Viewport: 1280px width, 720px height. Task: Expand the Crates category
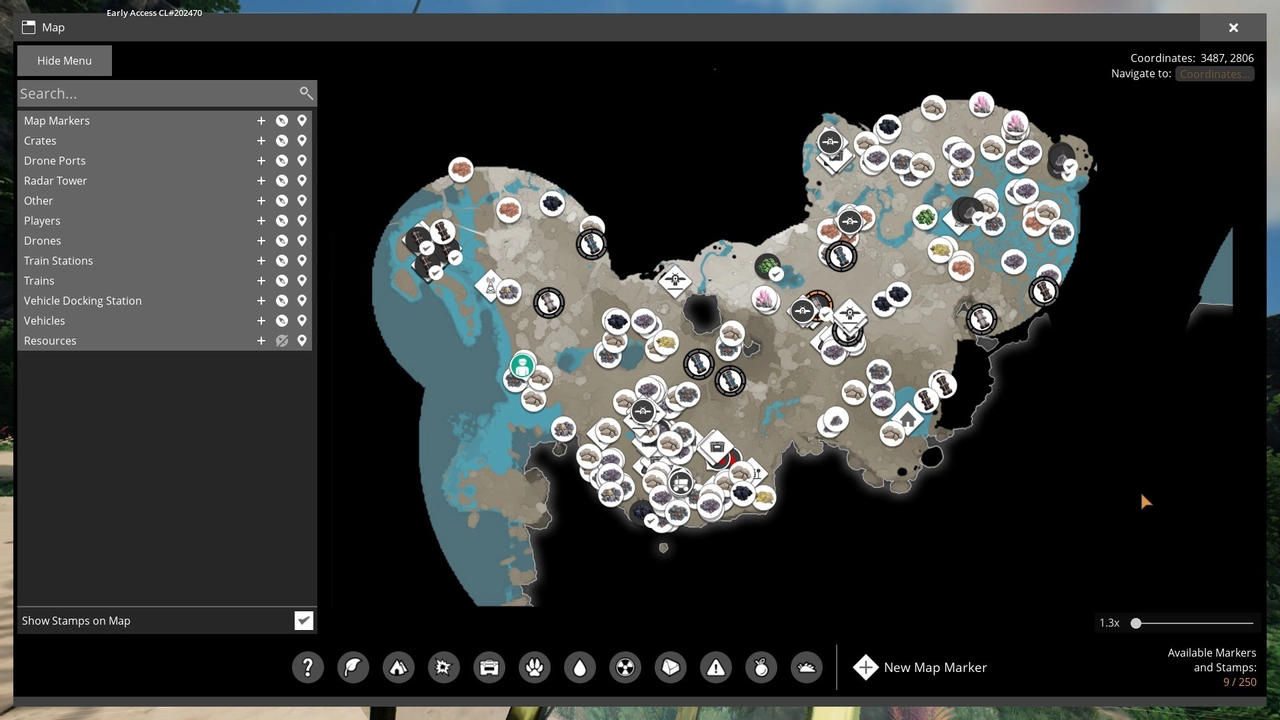pos(261,141)
